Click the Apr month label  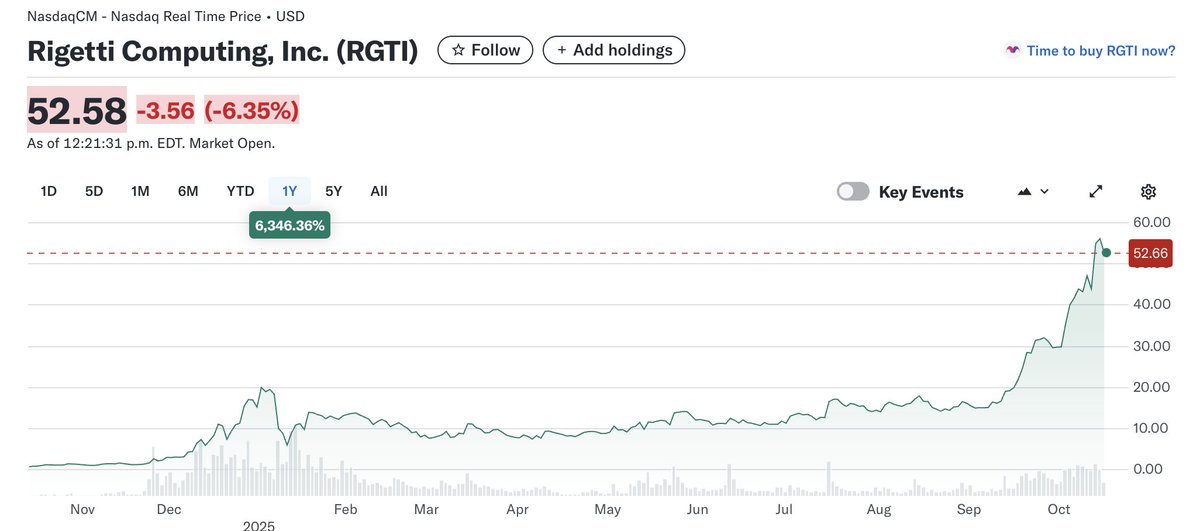tap(517, 510)
